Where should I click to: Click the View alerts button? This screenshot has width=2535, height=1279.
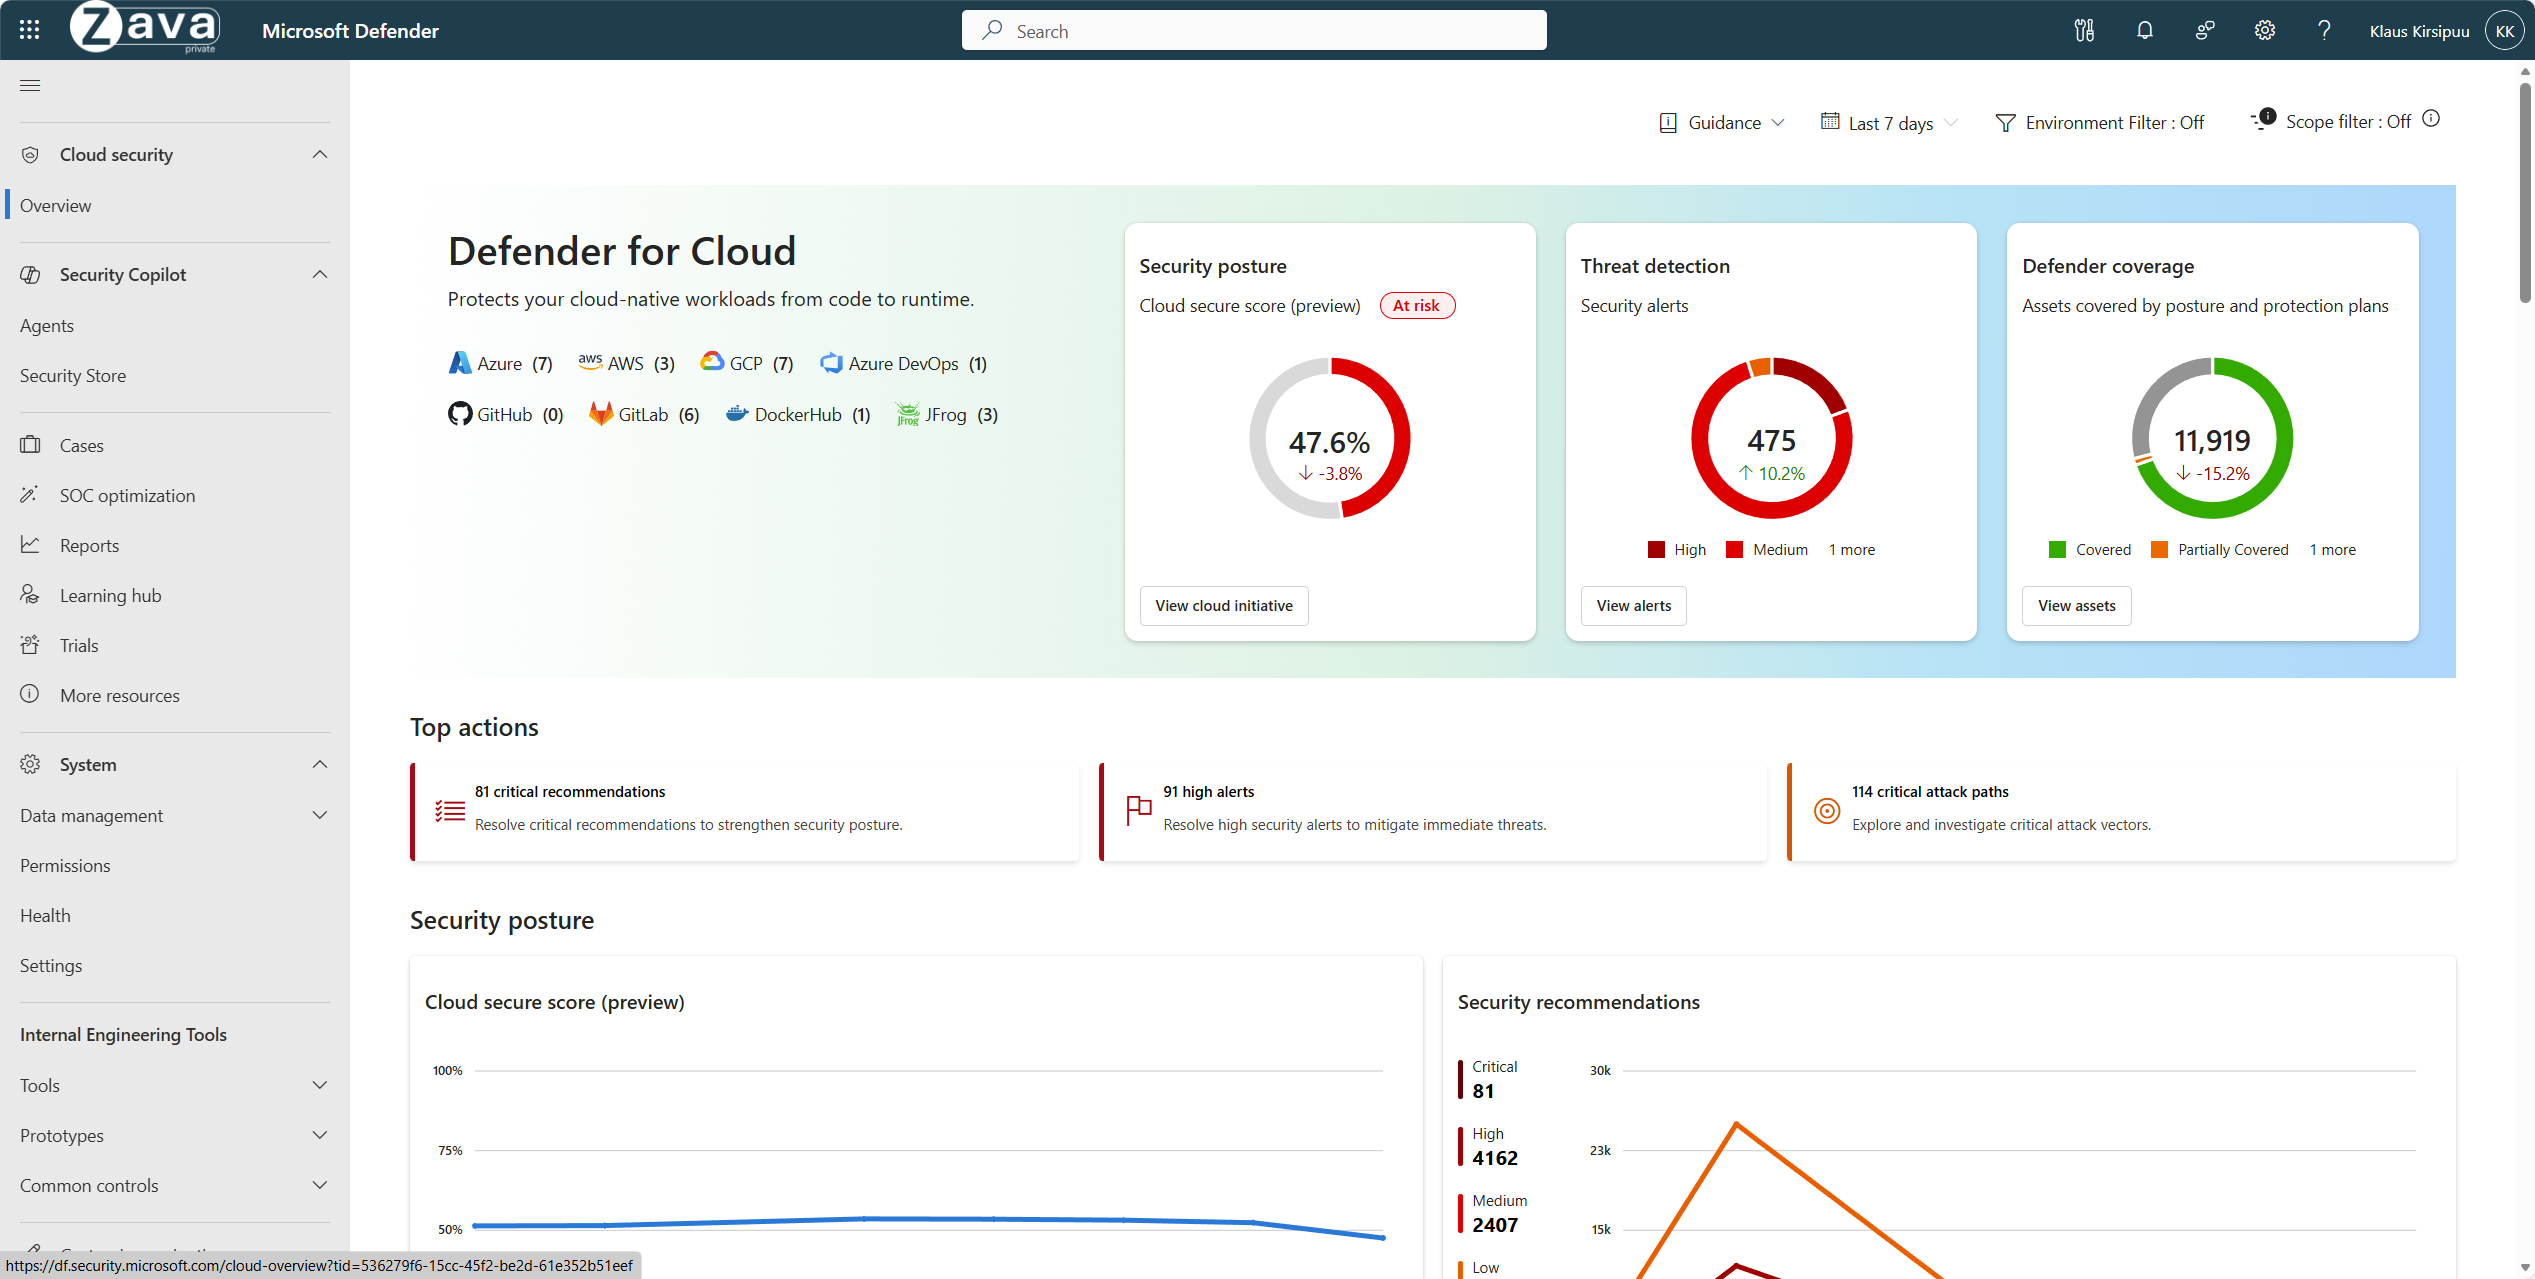[1633, 606]
